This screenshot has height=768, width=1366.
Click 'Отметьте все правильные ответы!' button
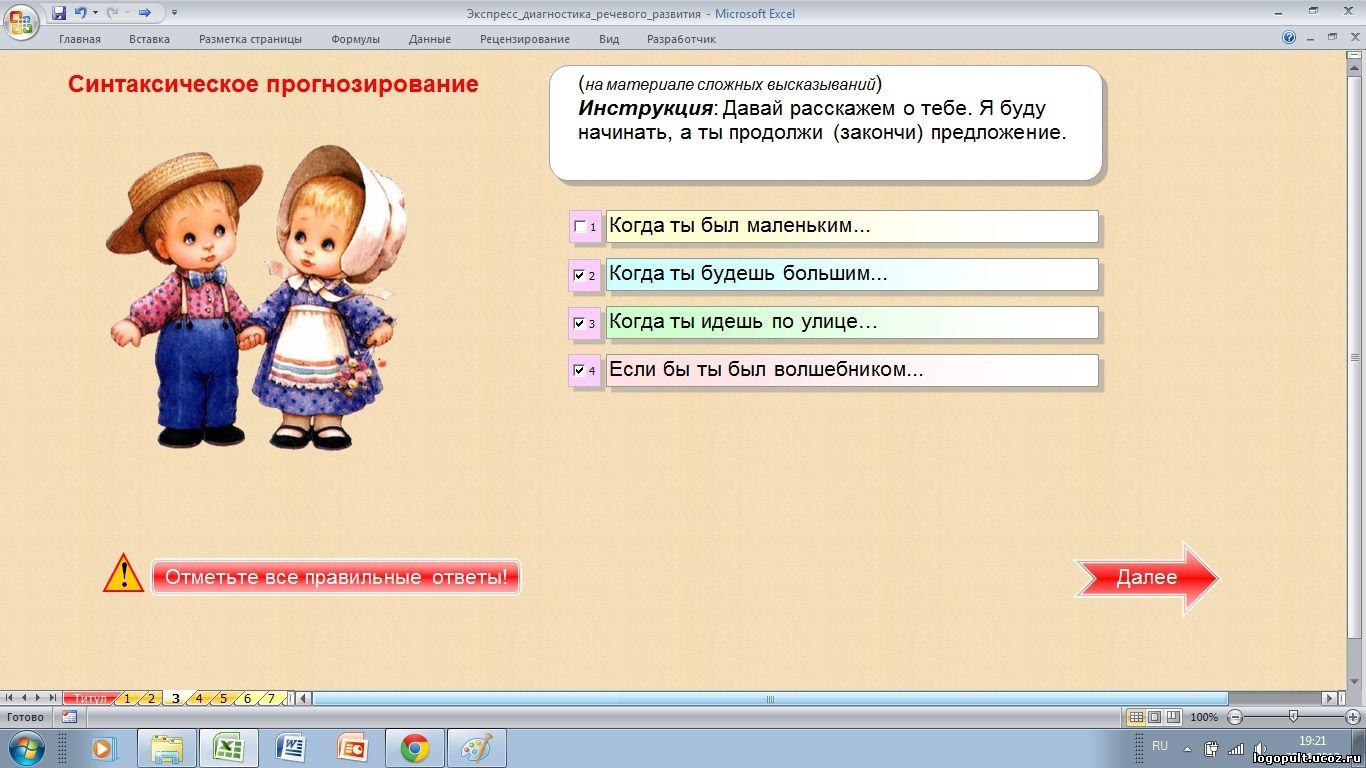click(336, 577)
